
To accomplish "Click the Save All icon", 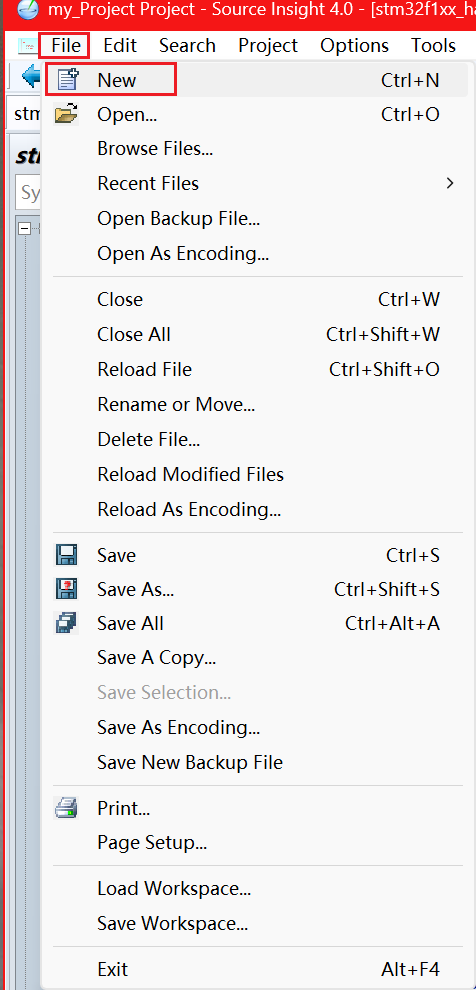I will click(66, 623).
